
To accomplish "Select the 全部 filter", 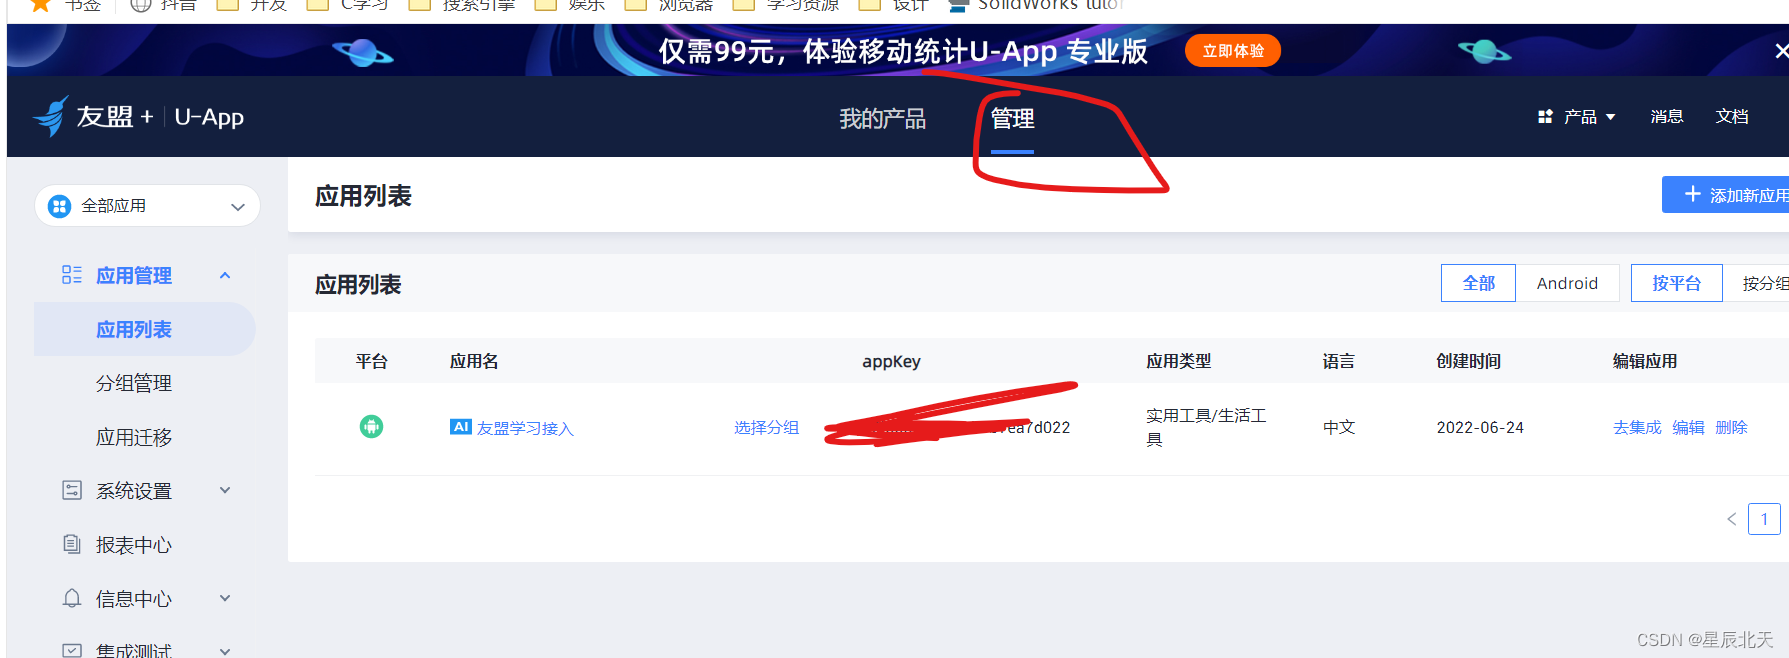I will pos(1478,283).
